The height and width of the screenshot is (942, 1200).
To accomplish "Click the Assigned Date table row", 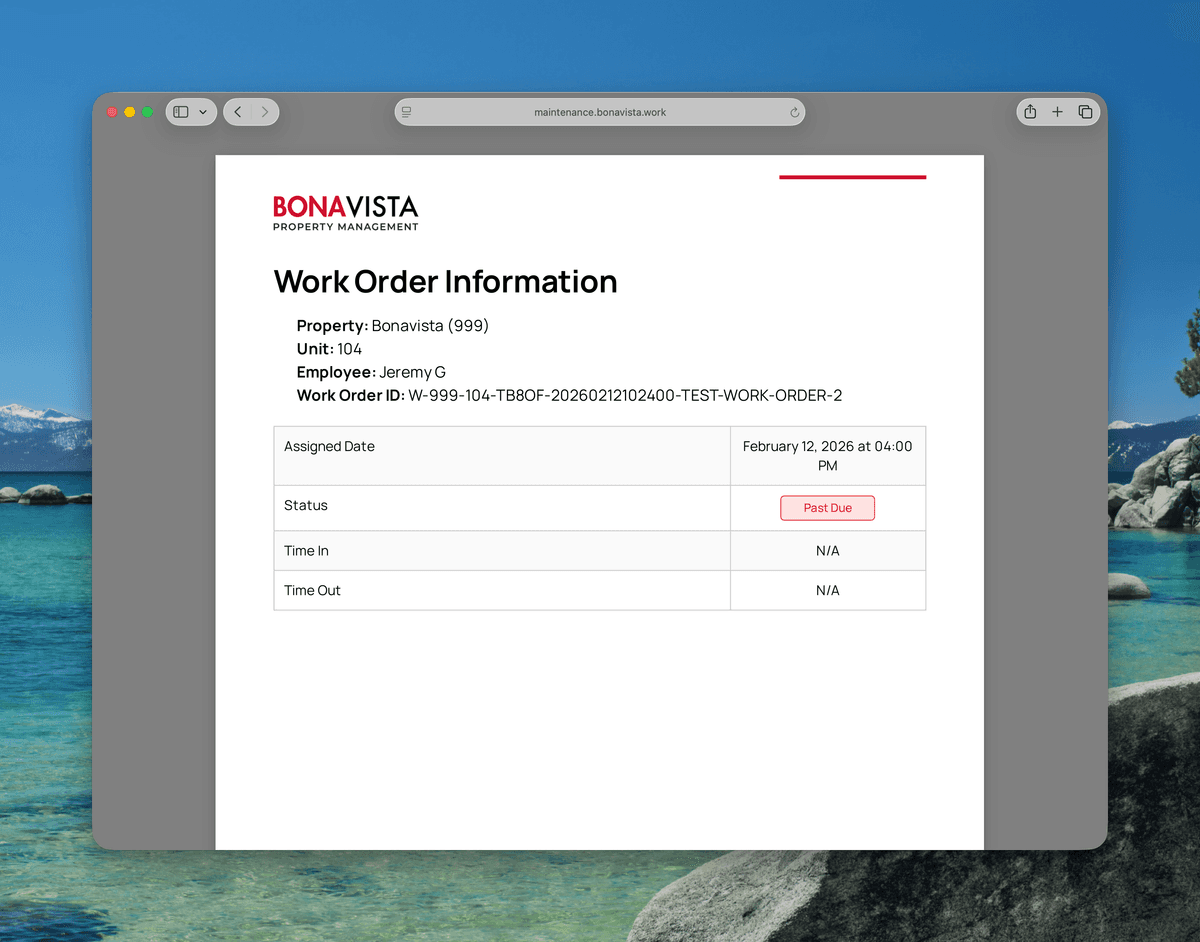I will [x=500, y=455].
